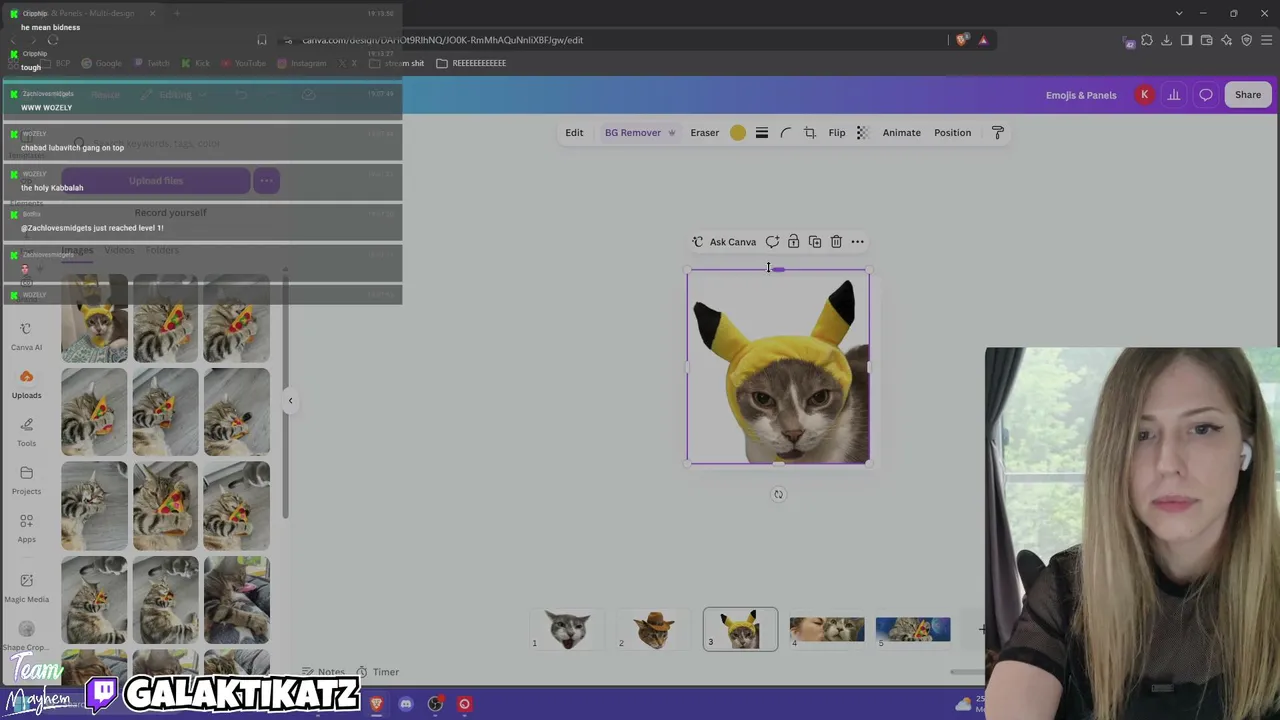The width and height of the screenshot is (1280, 720).
Task: Open the transparency checkerboard icon
Action: click(x=863, y=133)
